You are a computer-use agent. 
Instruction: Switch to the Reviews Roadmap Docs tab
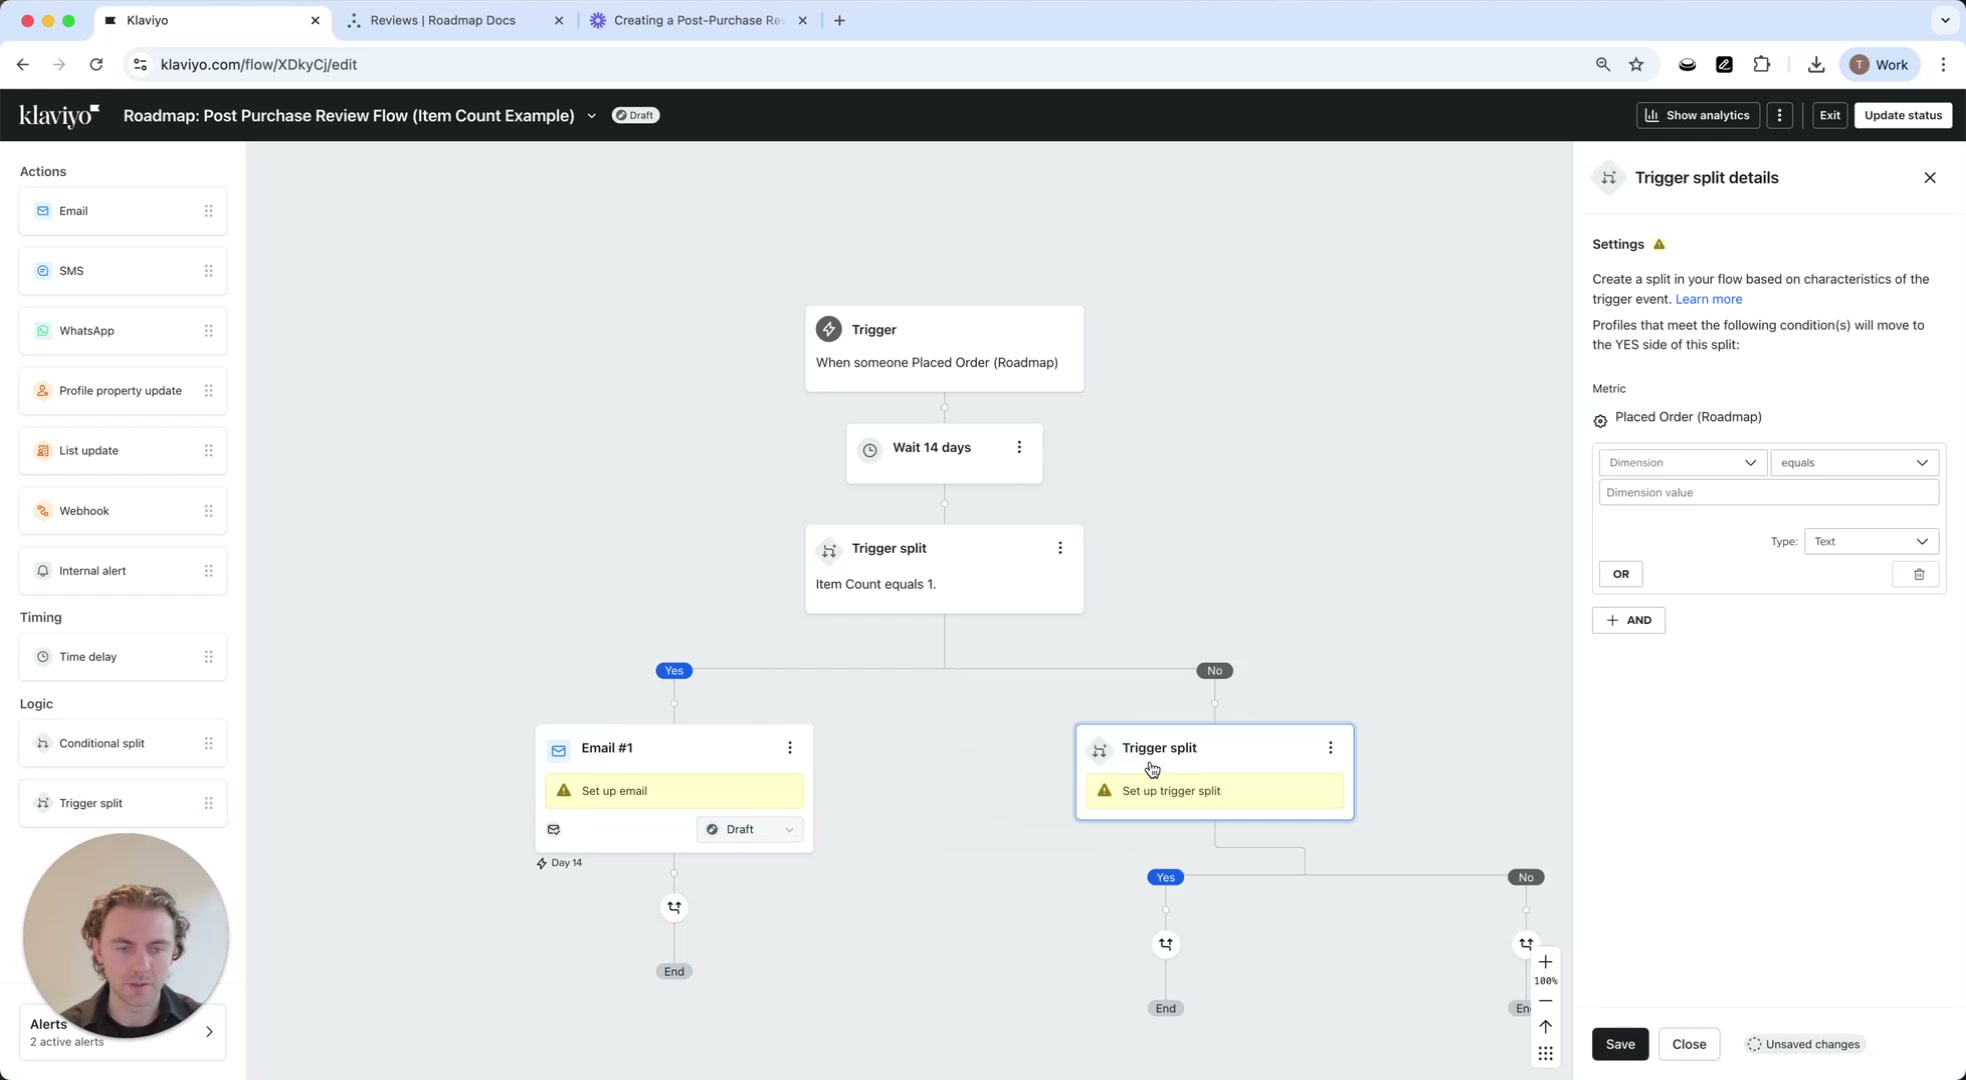[x=443, y=20]
